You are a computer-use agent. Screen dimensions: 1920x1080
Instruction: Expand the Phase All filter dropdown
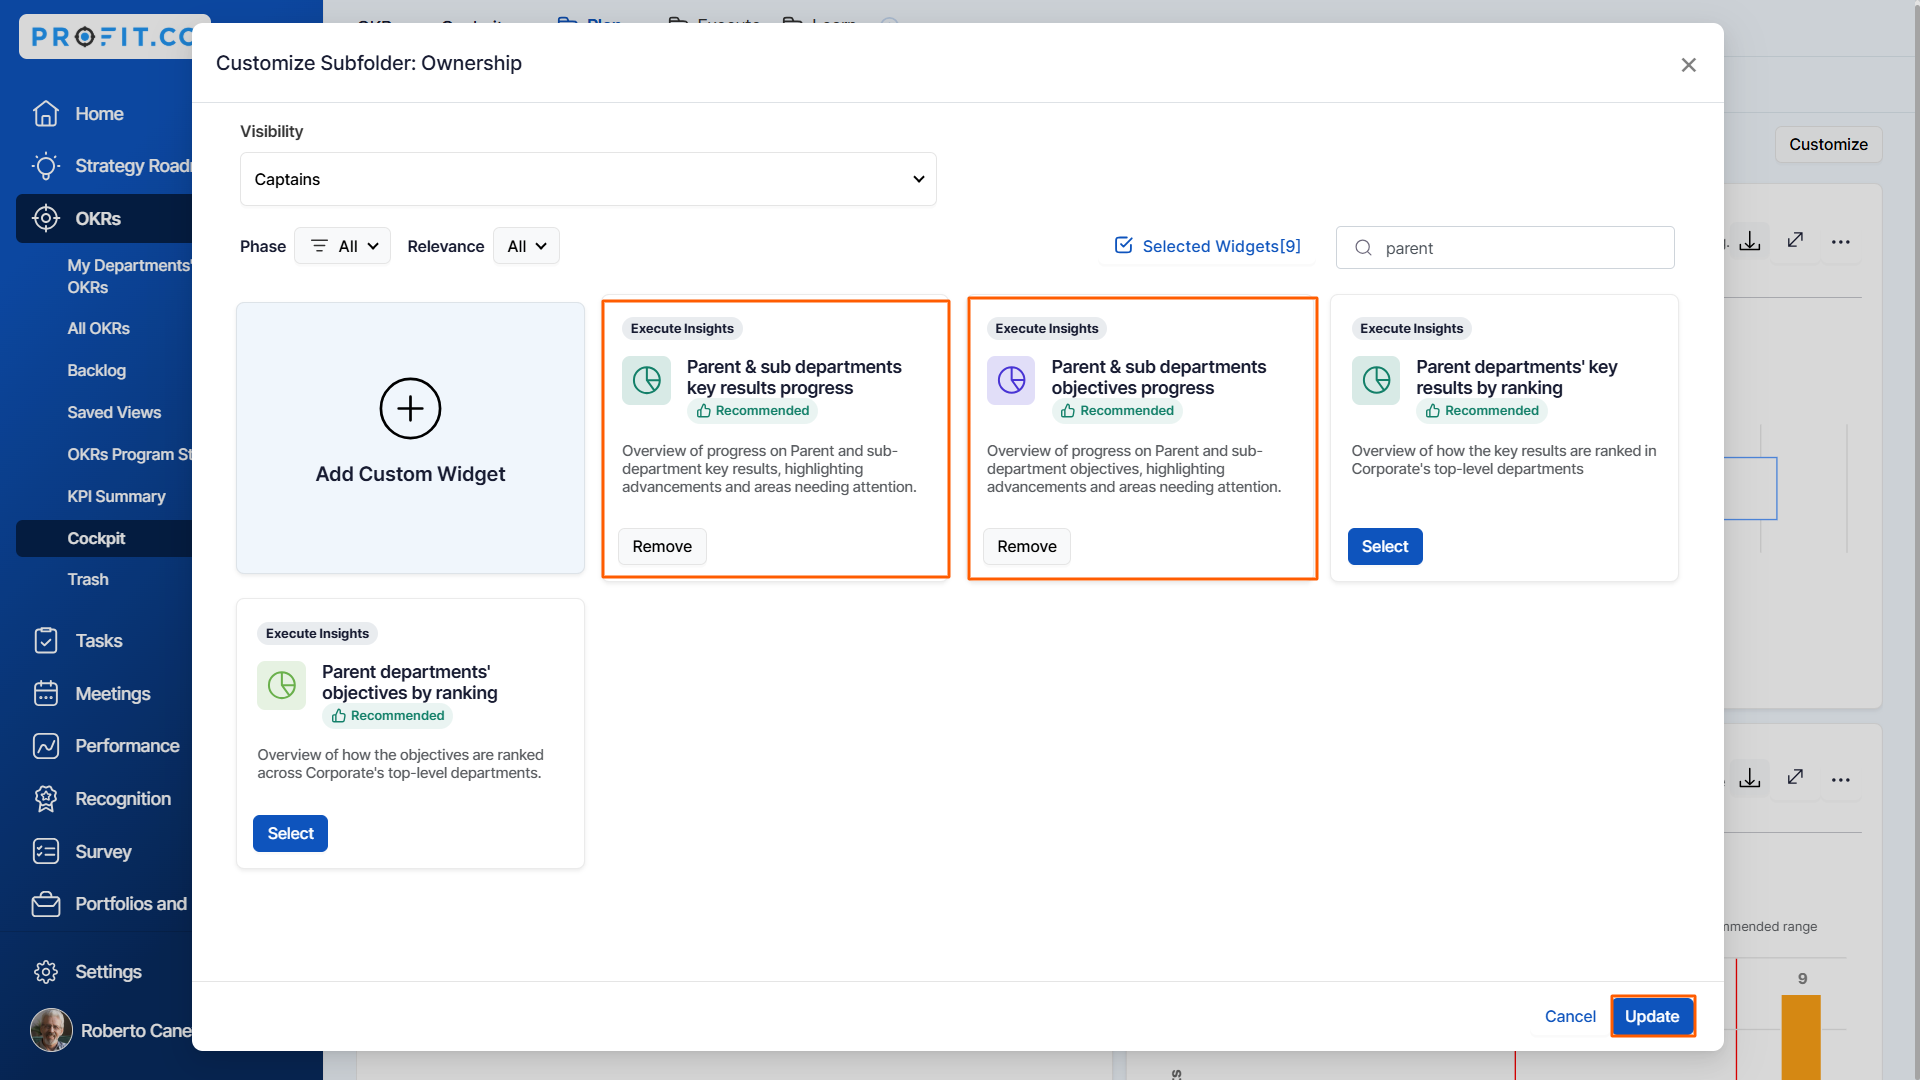(x=343, y=246)
